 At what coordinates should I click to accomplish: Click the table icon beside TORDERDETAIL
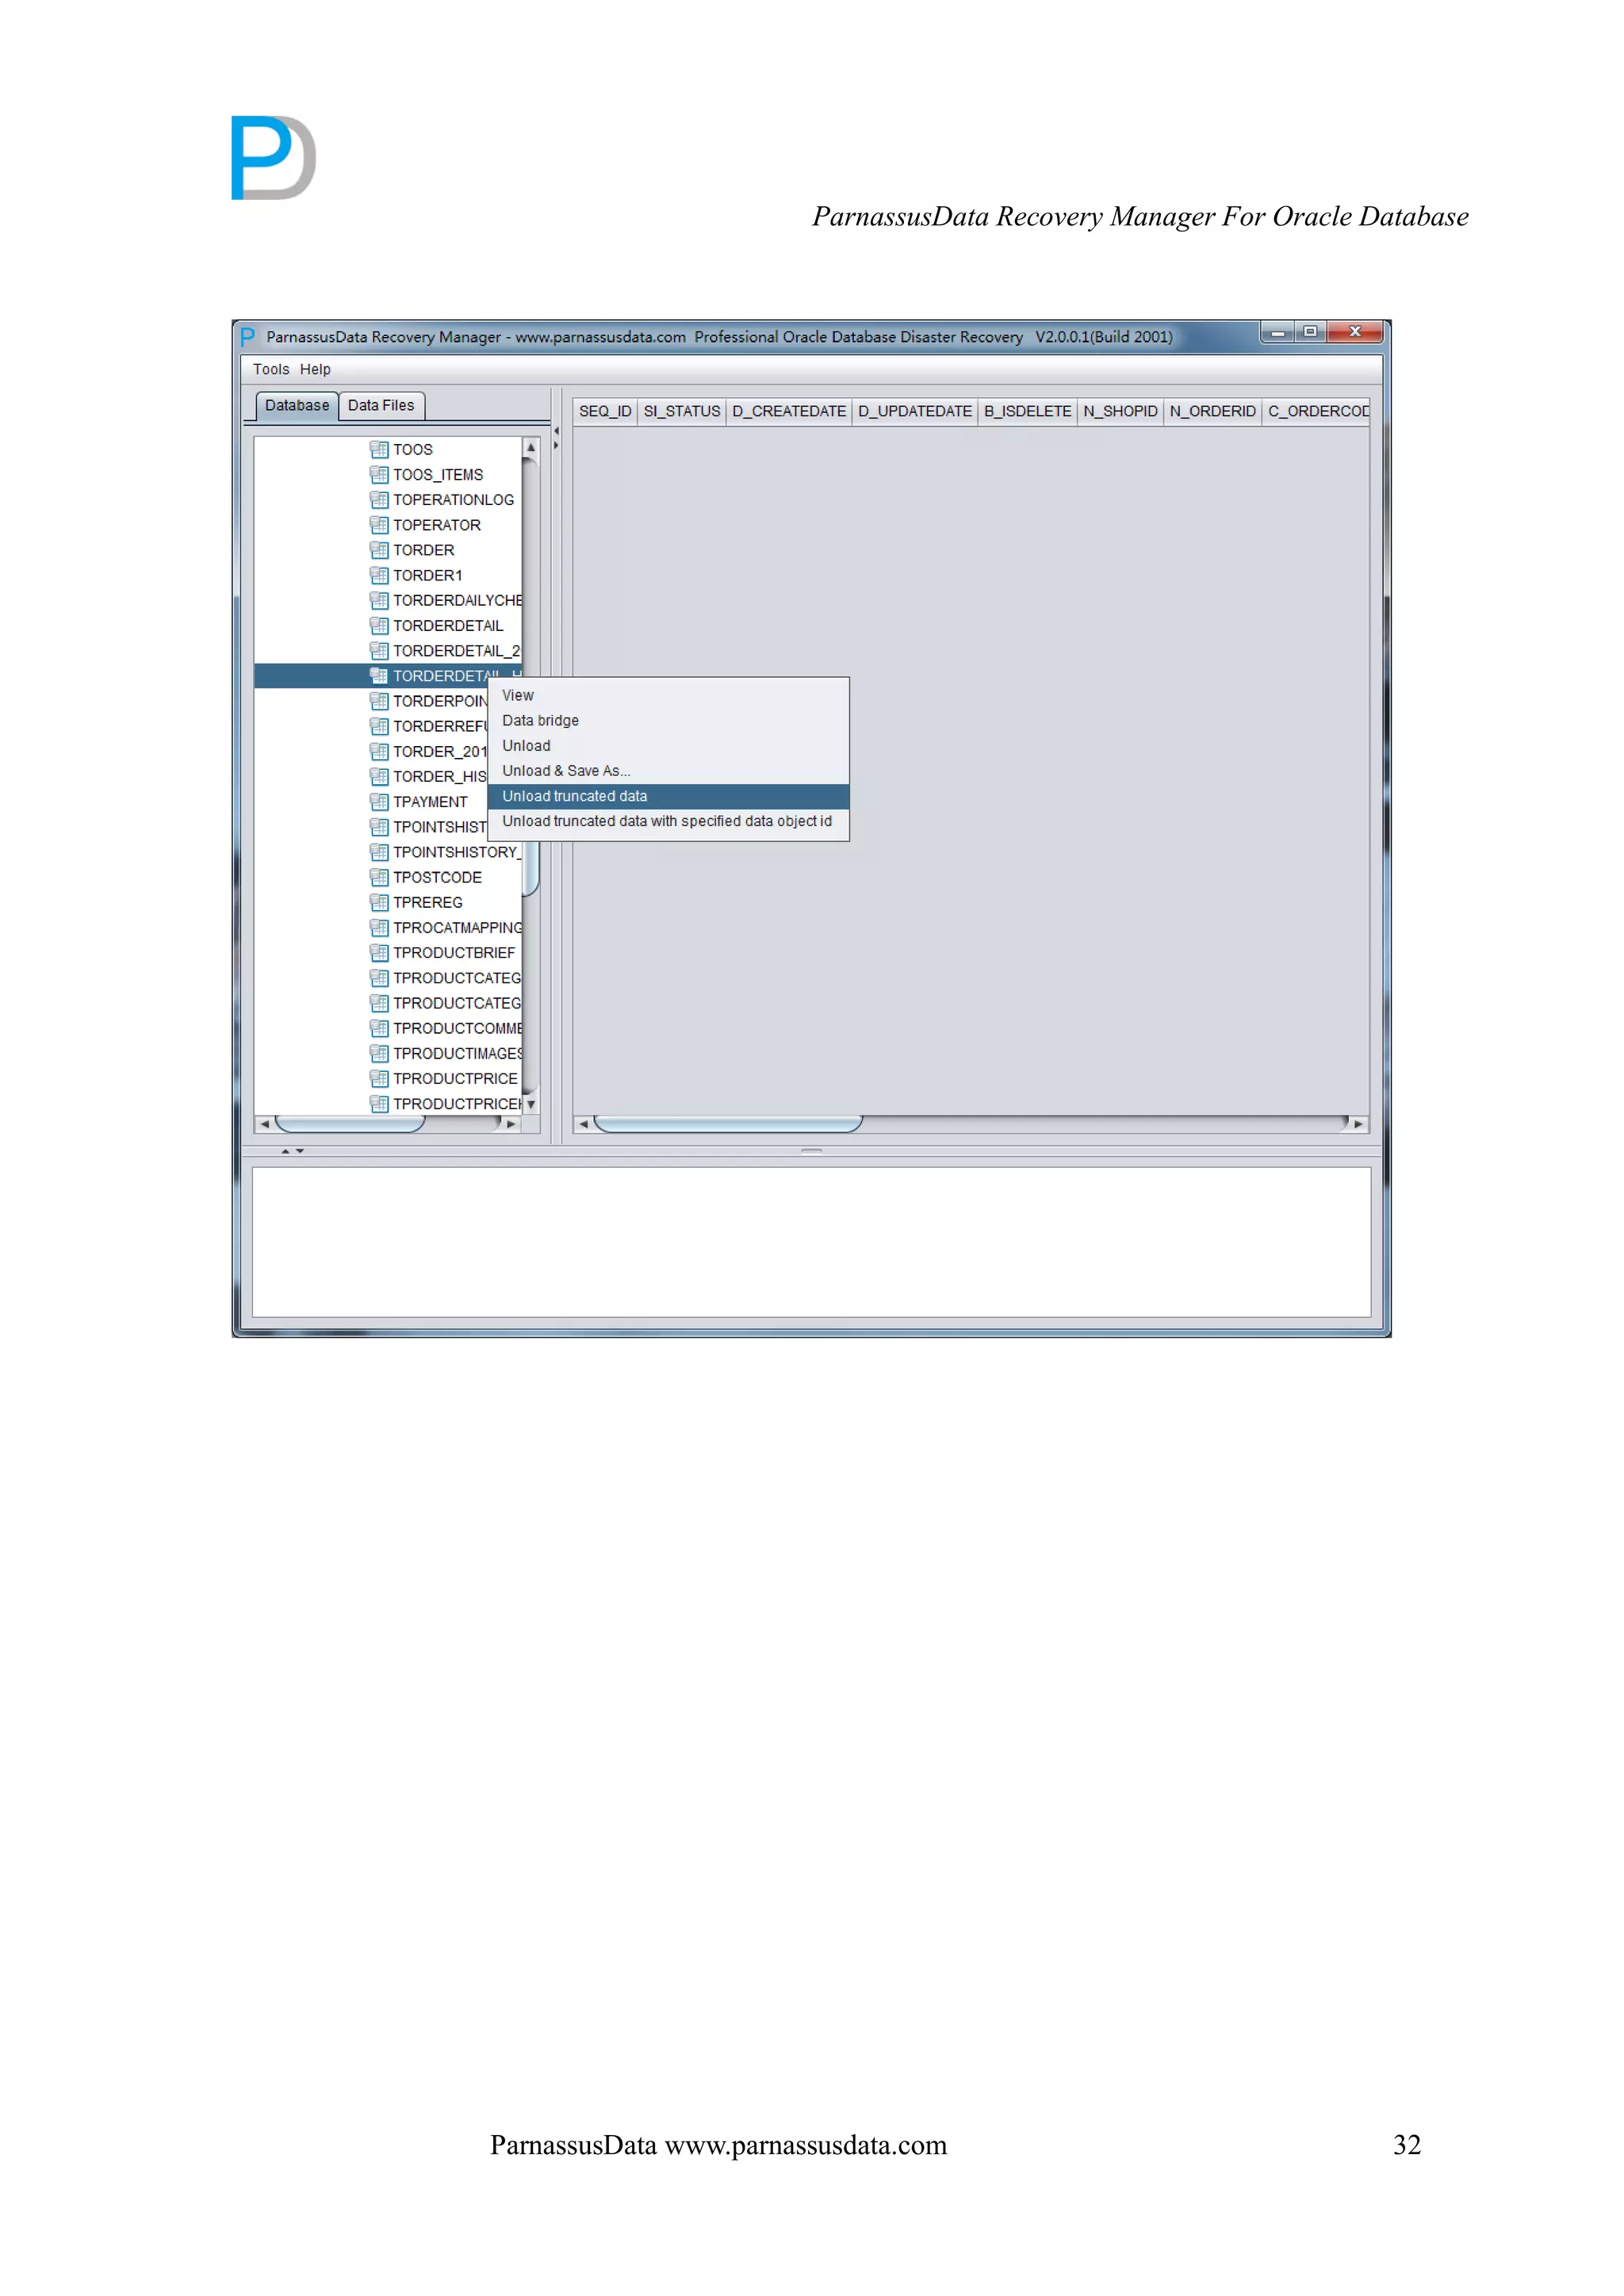click(x=379, y=625)
